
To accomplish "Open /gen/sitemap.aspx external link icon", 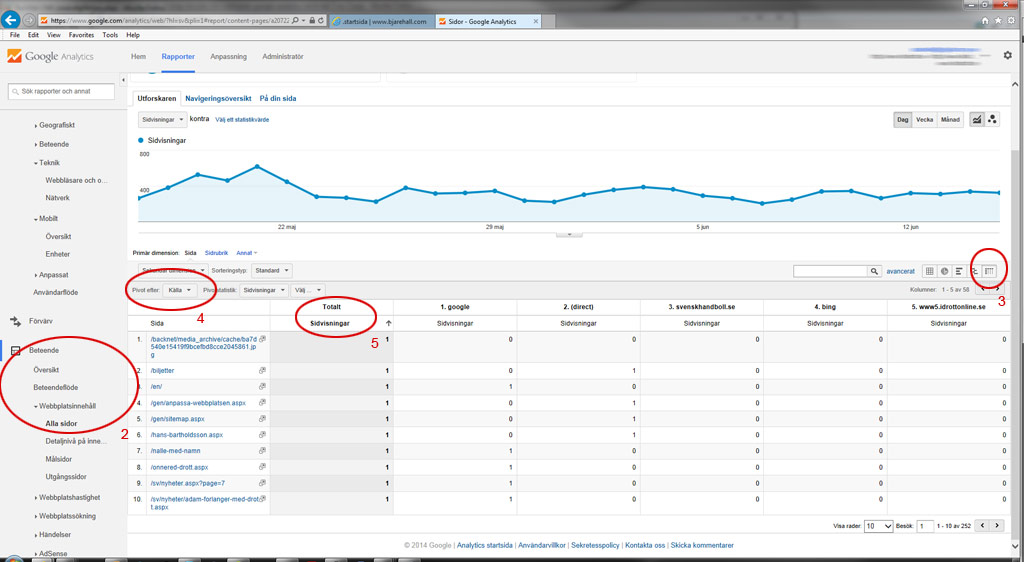I will click(262, 418).
